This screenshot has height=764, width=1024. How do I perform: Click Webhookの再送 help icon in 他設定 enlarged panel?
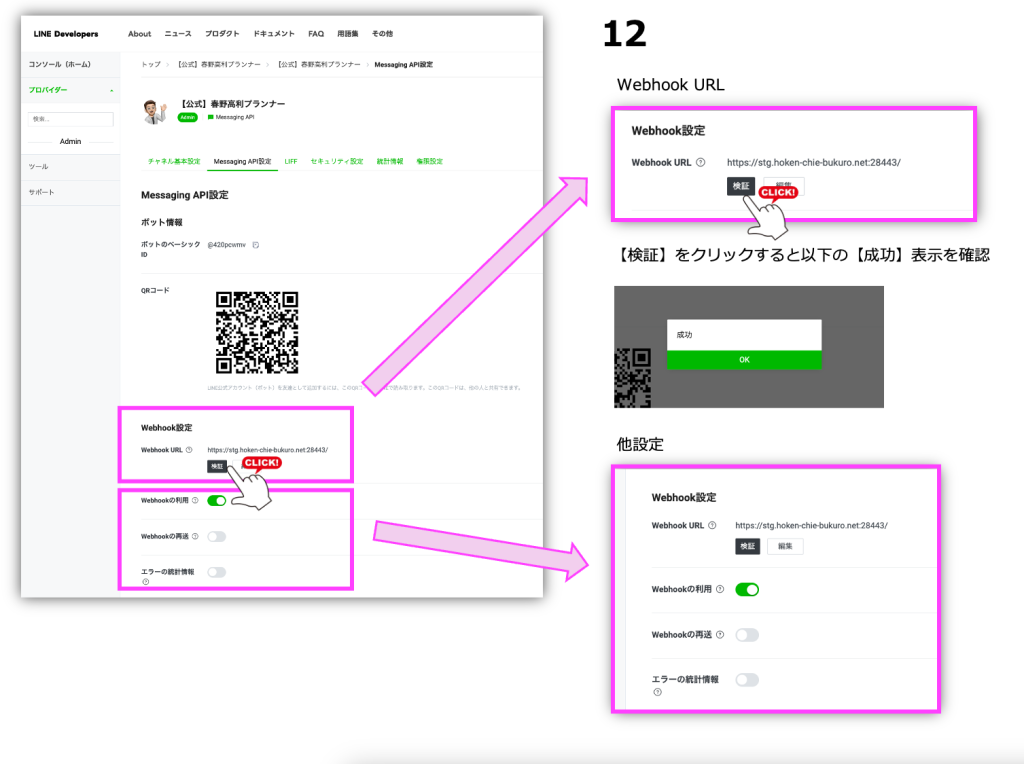coord(720,634)
